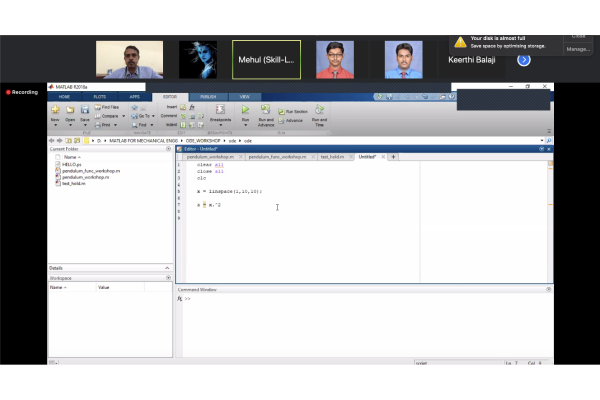The height and width of the screenshot is (400, 600).
Task: Expand the Run dropdown arrow
Action: point(245,125)
